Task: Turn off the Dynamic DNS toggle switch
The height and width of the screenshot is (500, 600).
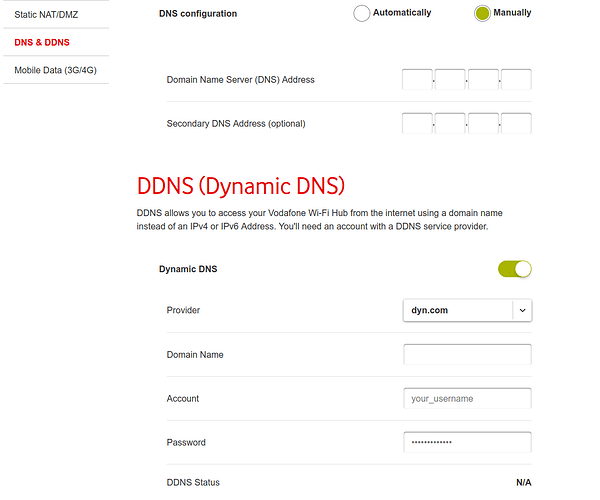Action: pos(515,269)
